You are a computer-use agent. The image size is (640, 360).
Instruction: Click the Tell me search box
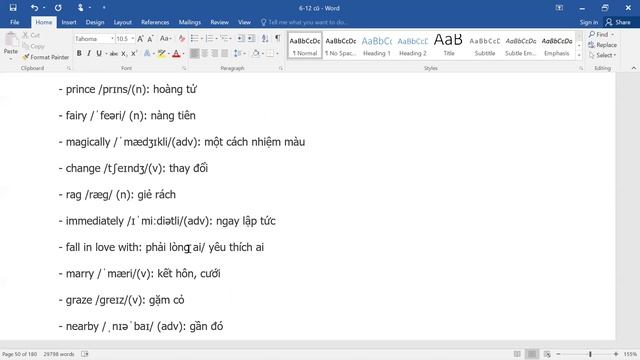(x=305, y=22)
